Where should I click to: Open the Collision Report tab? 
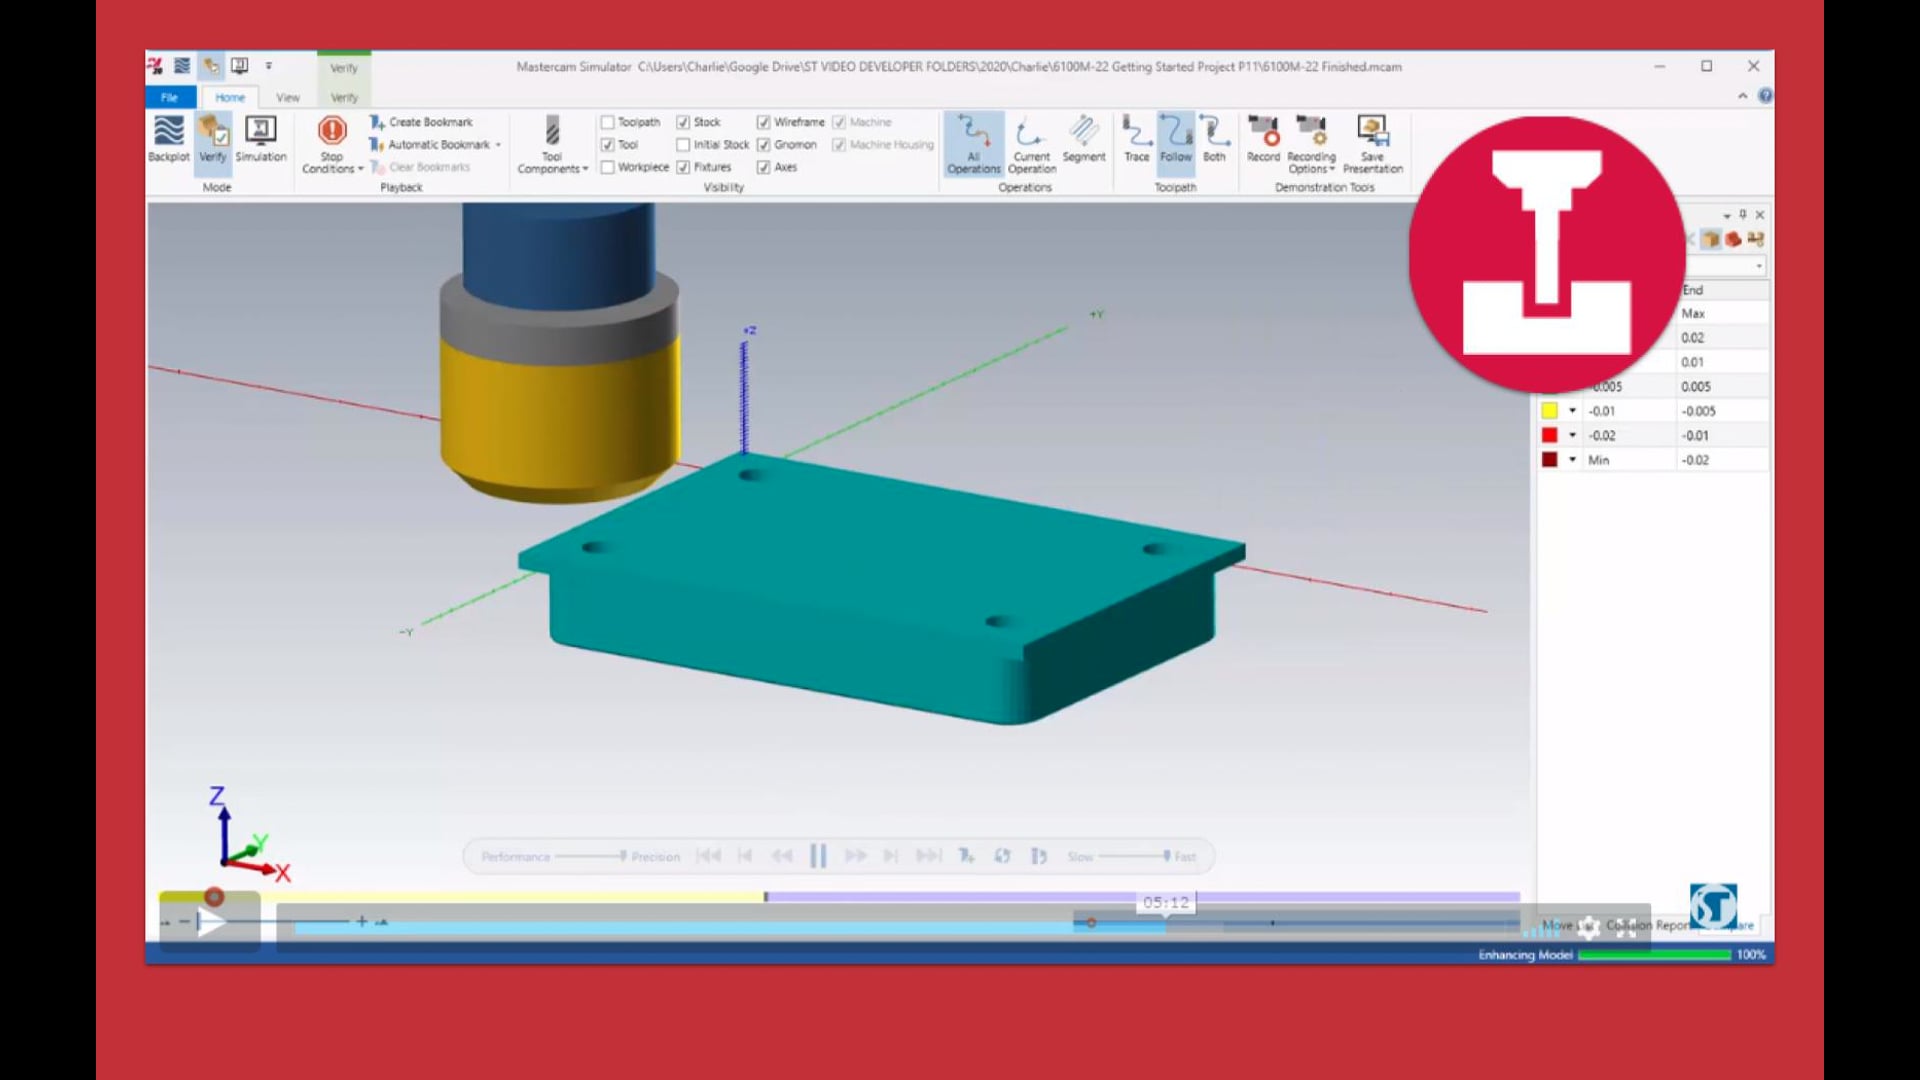coord(1647,926)
